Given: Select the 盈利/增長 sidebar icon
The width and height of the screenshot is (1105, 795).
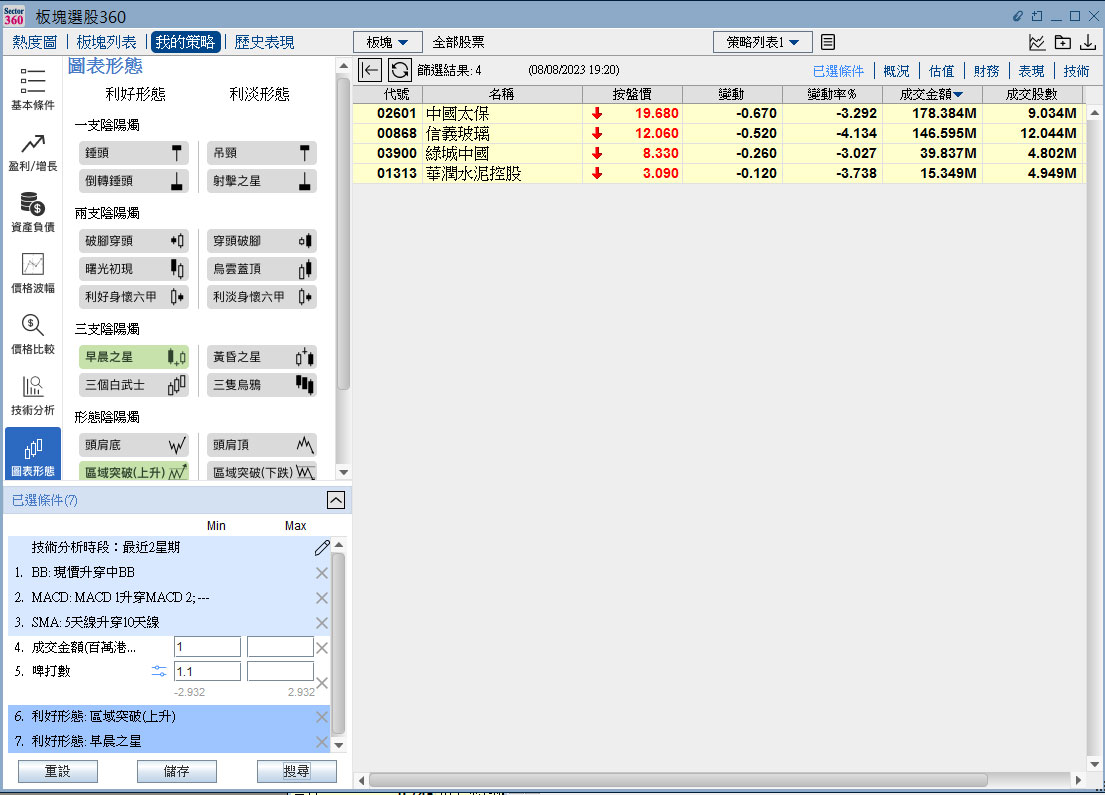Looking at the screenshot, I should [x=32, y=150].
